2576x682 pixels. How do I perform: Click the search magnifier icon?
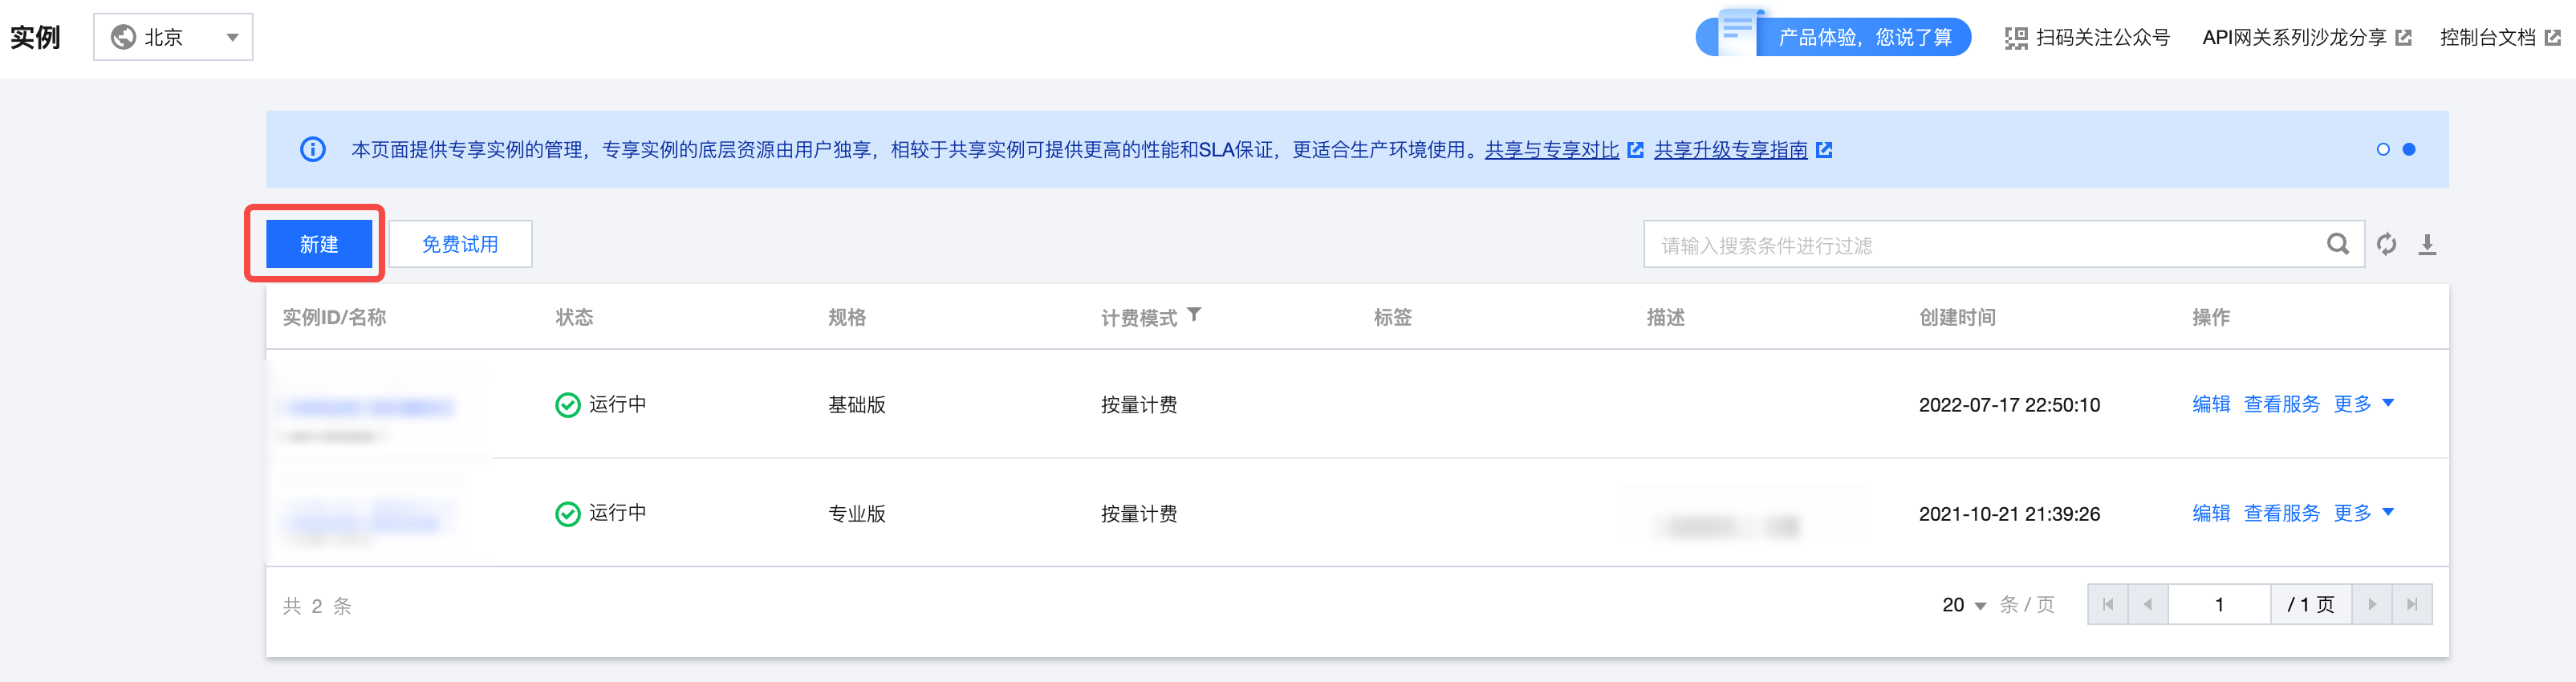pos(2337,244)
